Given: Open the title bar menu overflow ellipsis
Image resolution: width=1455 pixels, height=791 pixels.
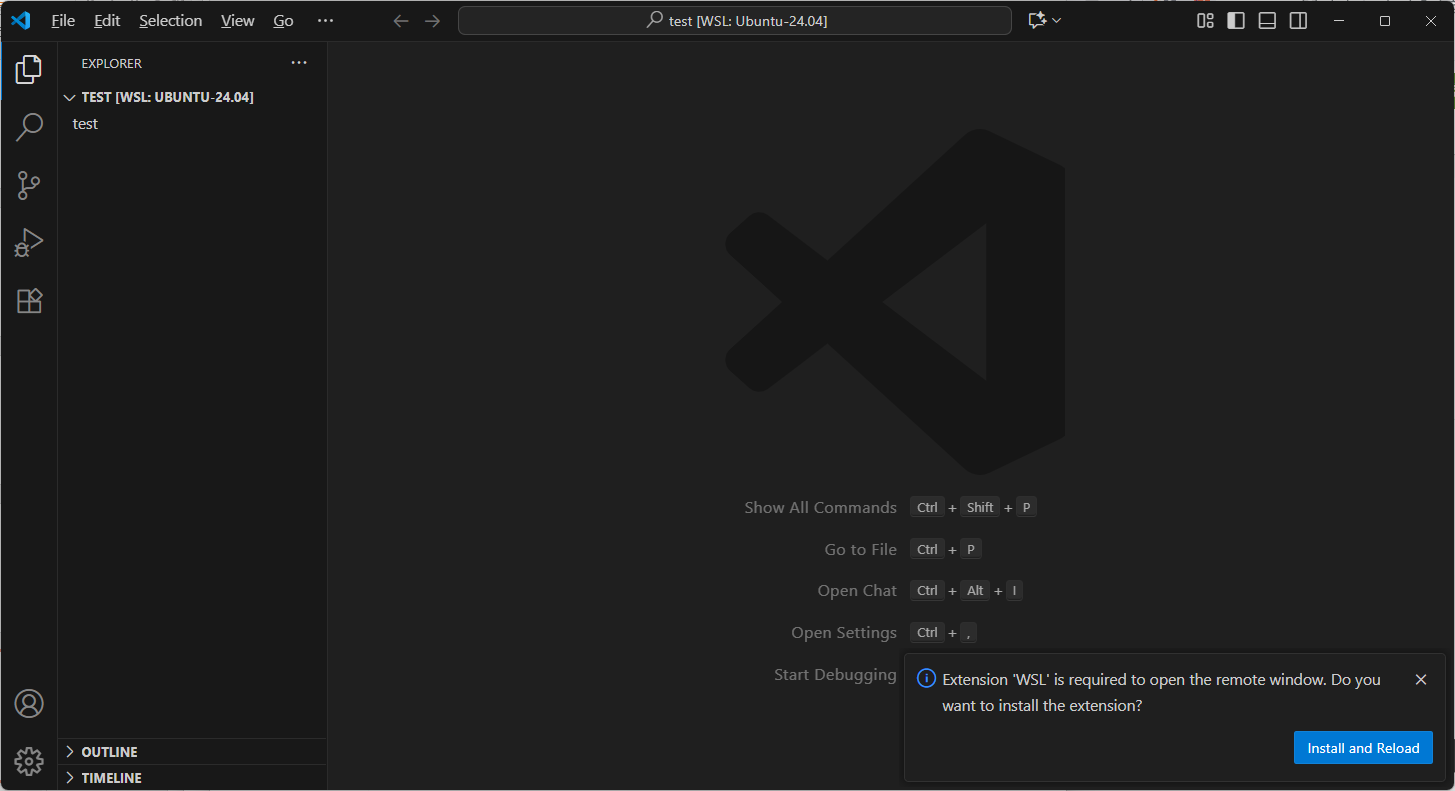Looking at the screenshot, I should [325, 20].
